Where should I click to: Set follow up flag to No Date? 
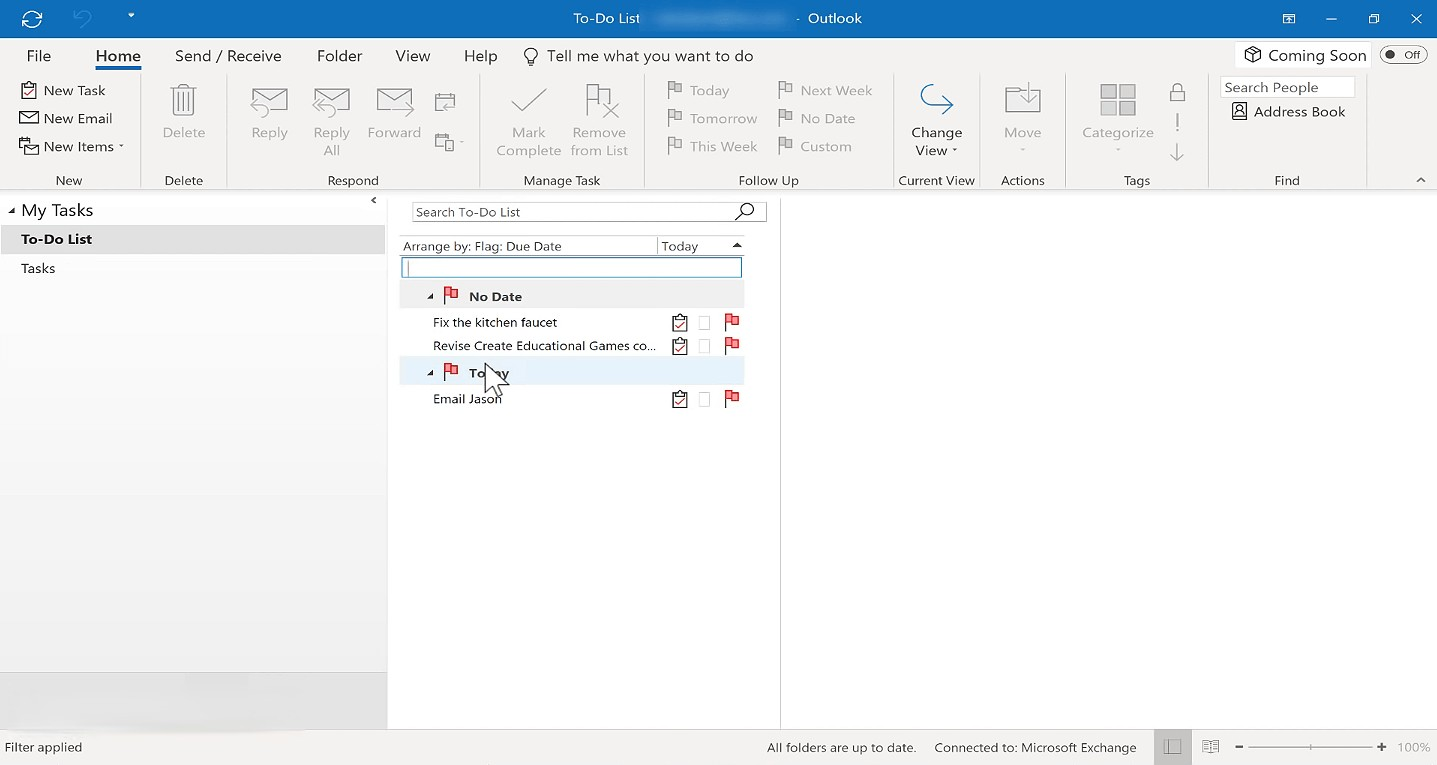[x=816, y=118]
